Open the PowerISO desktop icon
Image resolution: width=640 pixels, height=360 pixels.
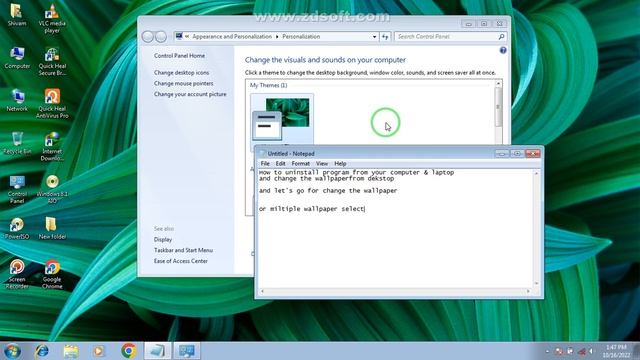(x=17, y=228)
